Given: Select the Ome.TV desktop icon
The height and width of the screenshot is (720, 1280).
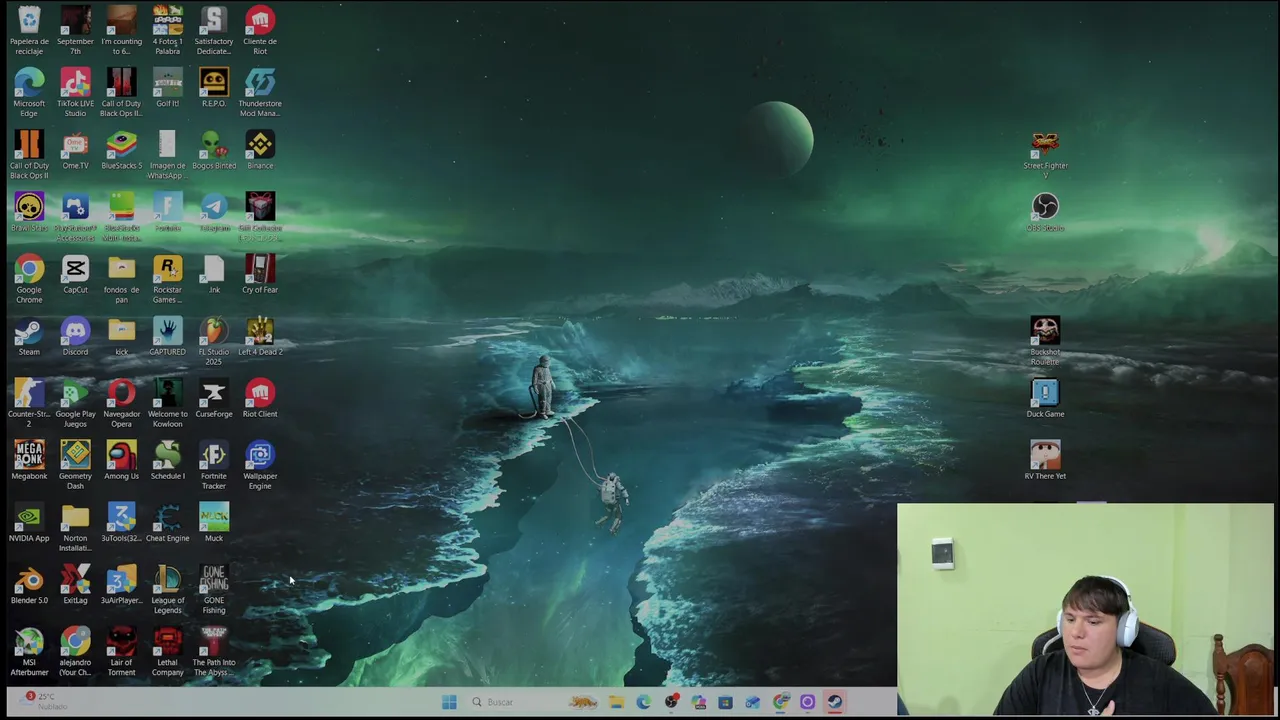Looking at the screenshot, I should click(75, 150).
